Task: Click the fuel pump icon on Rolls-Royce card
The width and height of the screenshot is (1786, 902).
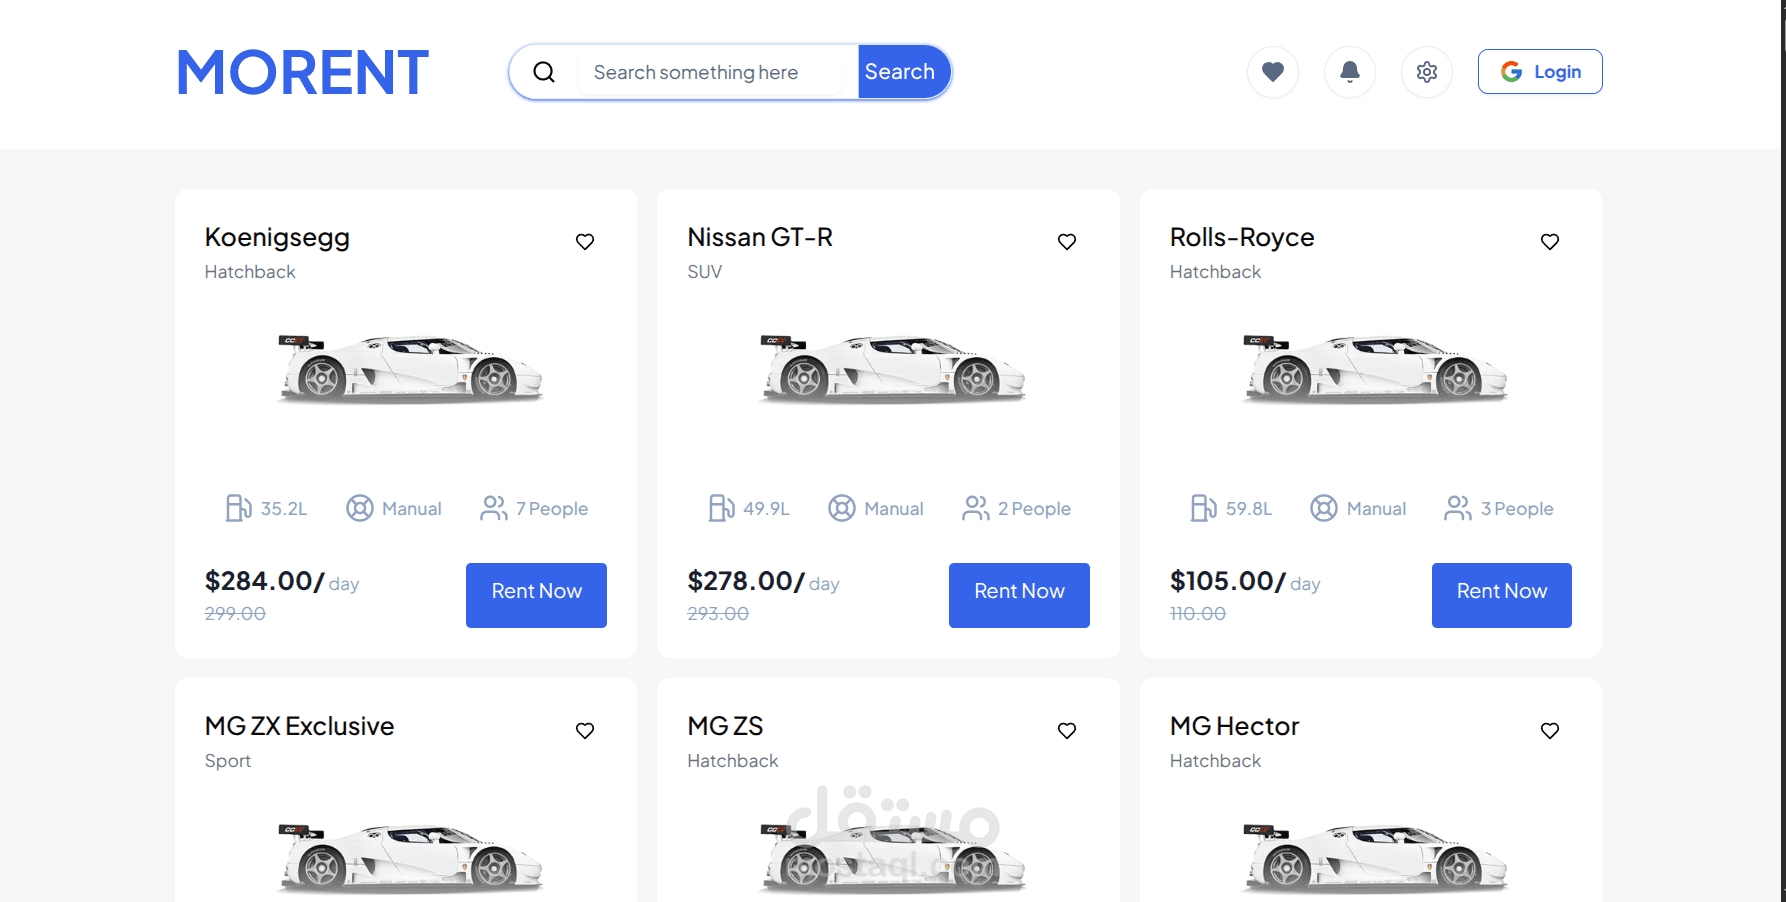Action: 1204,508
